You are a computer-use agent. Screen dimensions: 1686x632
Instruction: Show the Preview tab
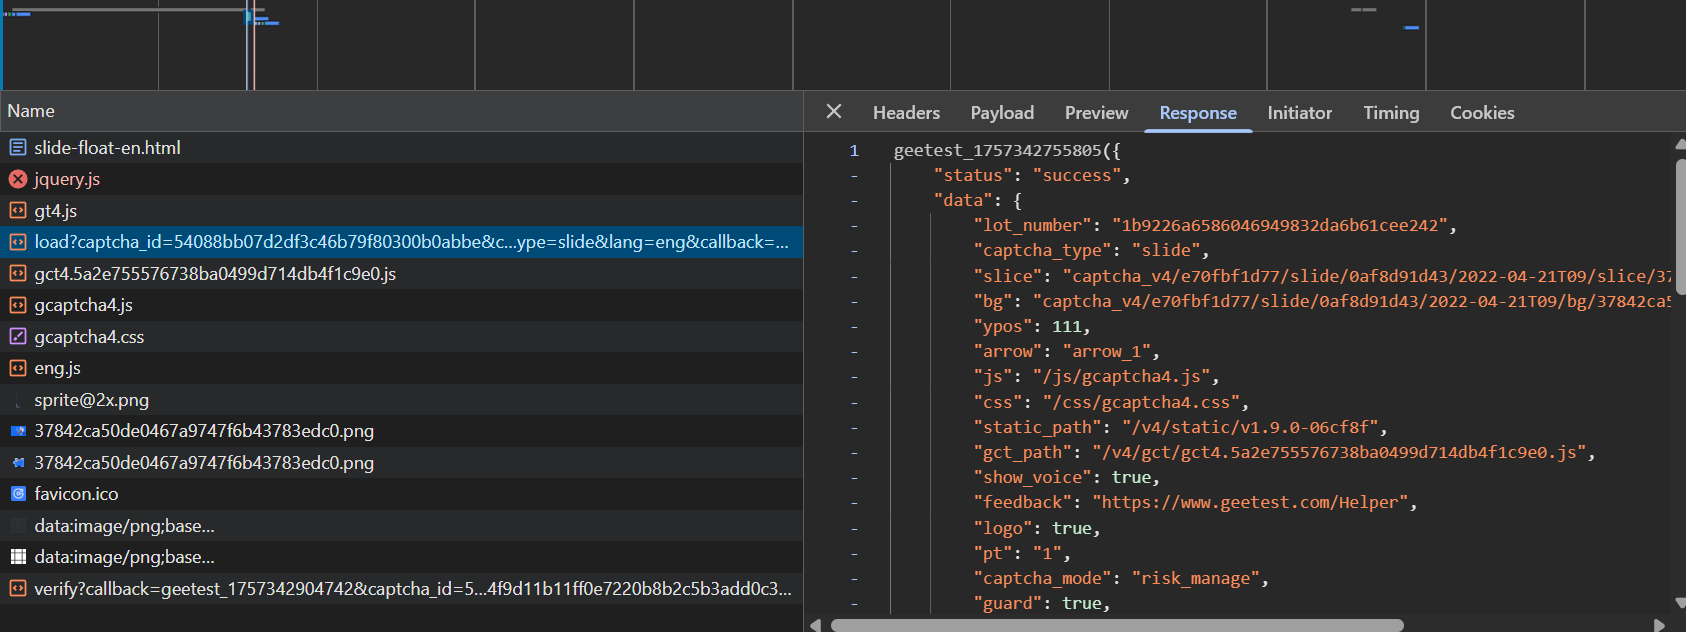click(x=1096, y=113)
